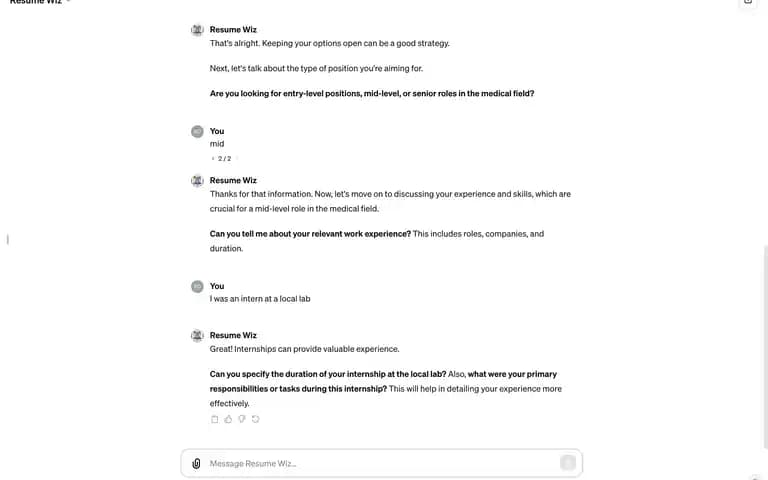The height and width of the screenshot is (480, 768).
Task: Click Resume Wiz avatar beside 'Thanks for that information'
Action: click(197, 181)
